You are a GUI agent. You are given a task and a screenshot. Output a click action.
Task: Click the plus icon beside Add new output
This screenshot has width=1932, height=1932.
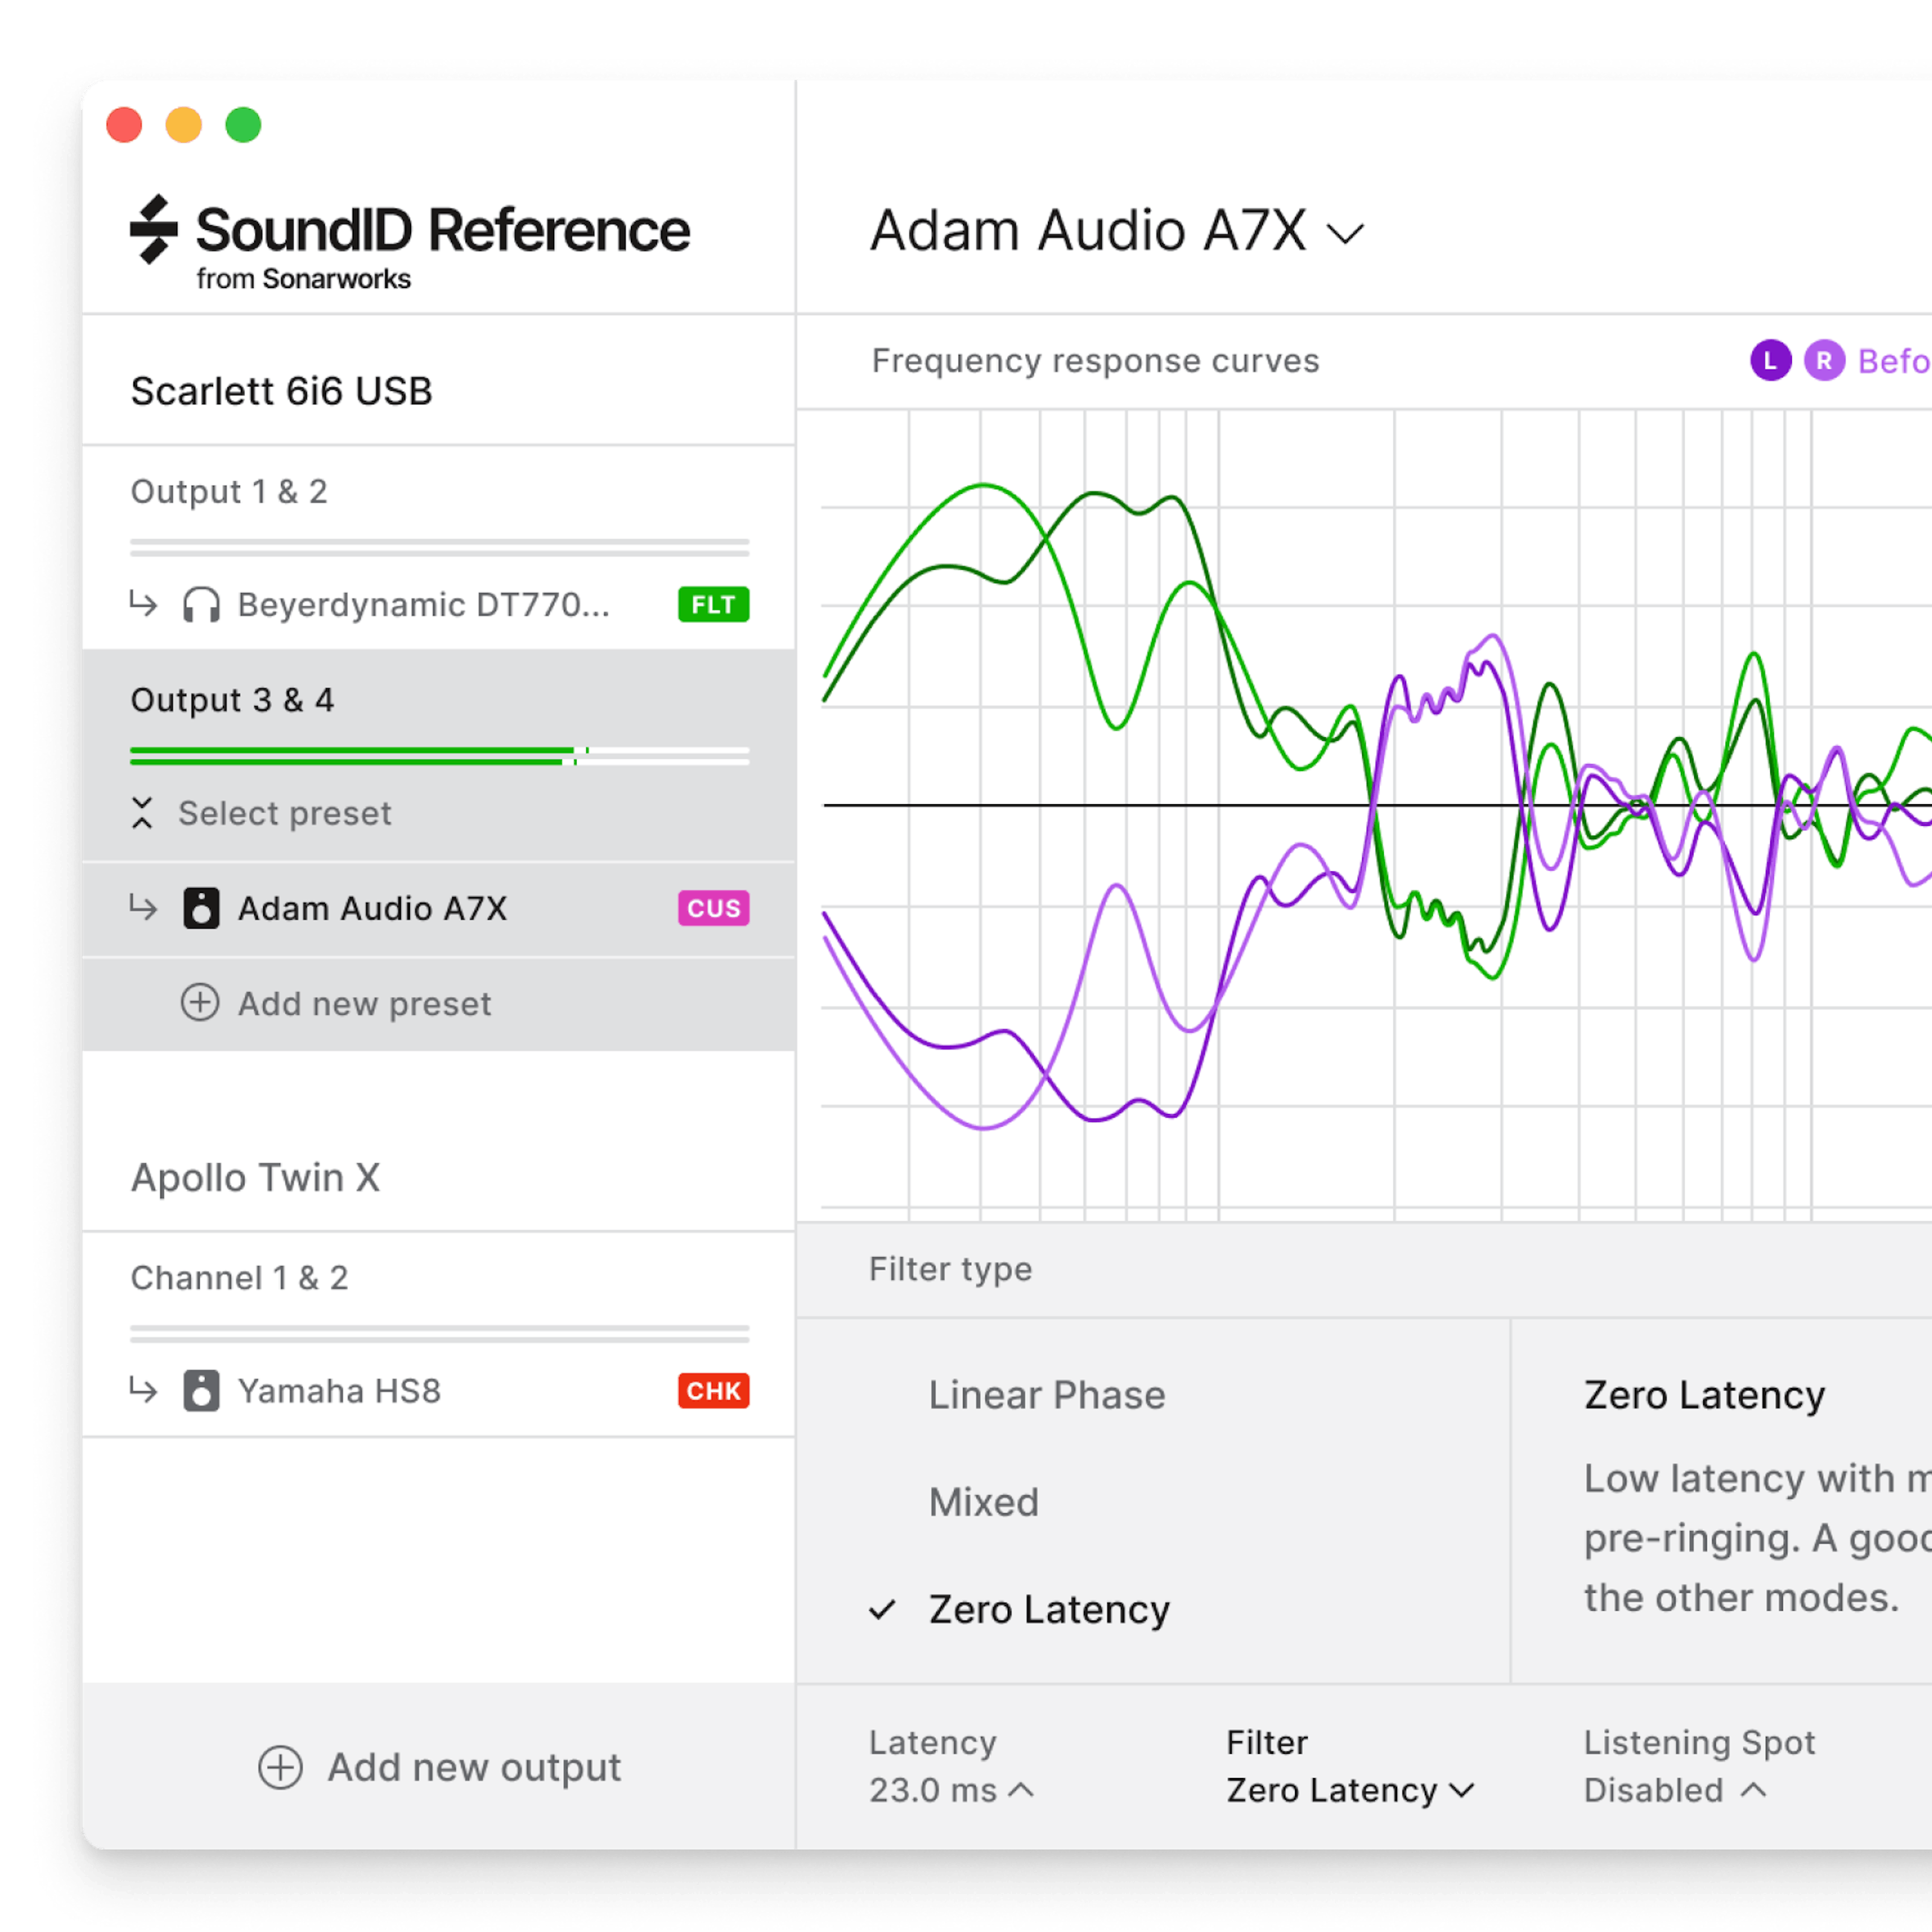coord(280,1768)
